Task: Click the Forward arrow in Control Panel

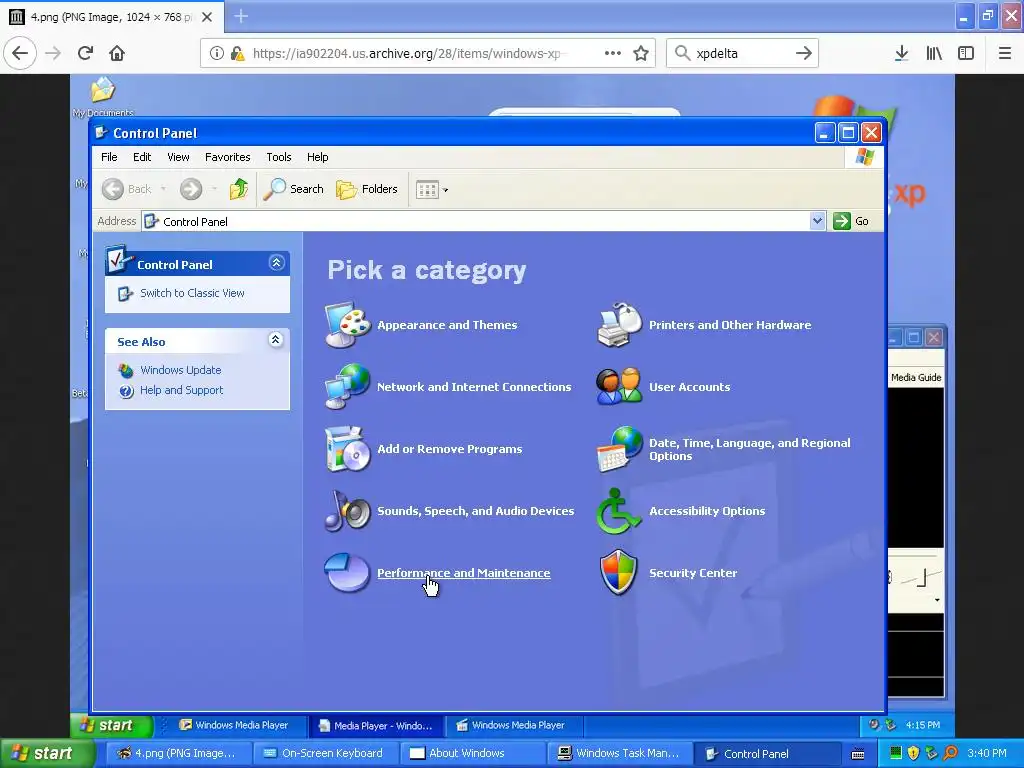Action: coord(191,189)
